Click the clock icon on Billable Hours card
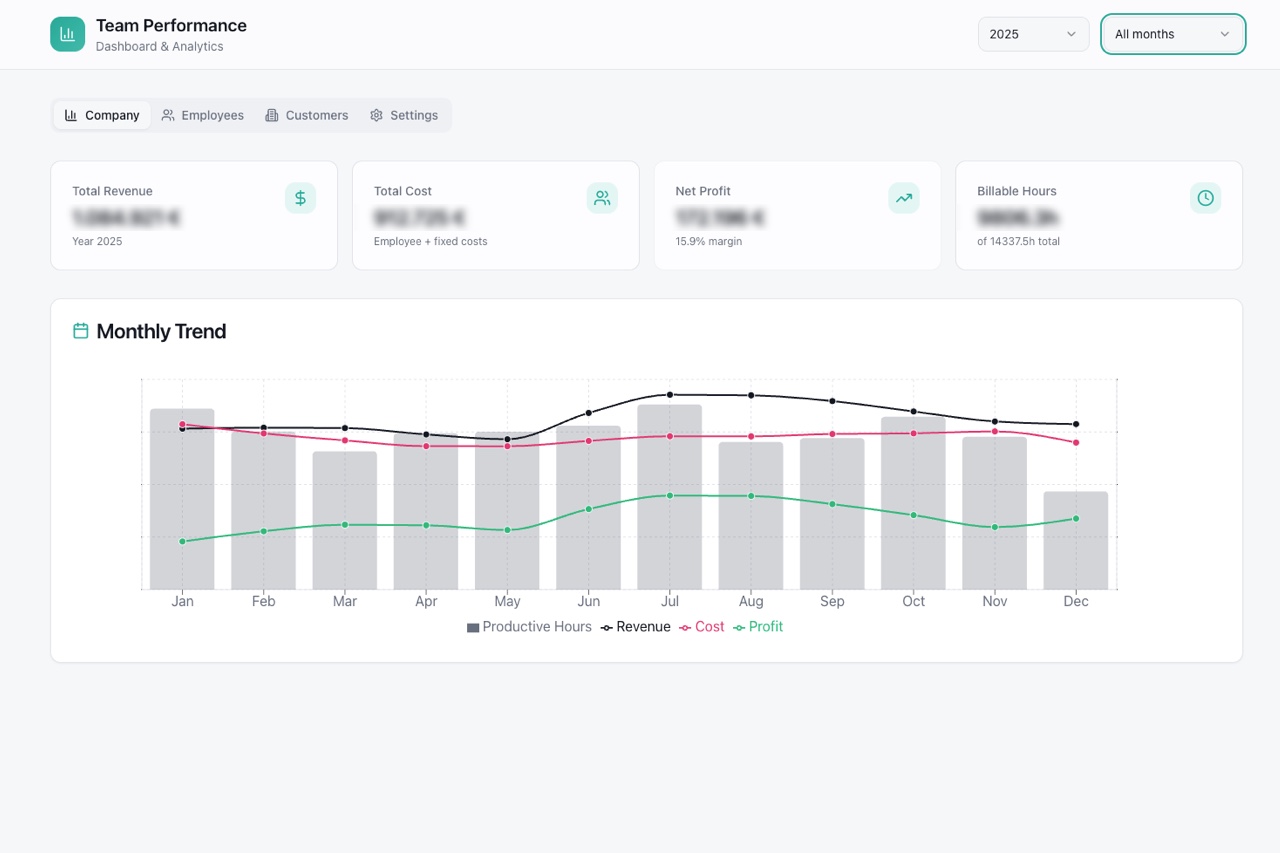Screen dimensions: 1280x853 click(1205, 198)
